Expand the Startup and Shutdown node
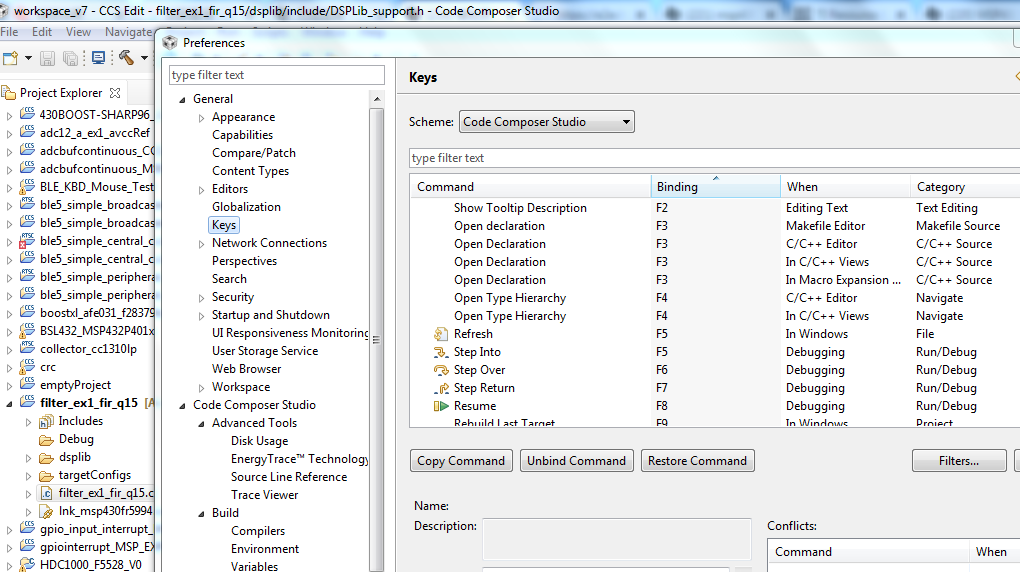The image size is (1020, 572). [202, 316]
